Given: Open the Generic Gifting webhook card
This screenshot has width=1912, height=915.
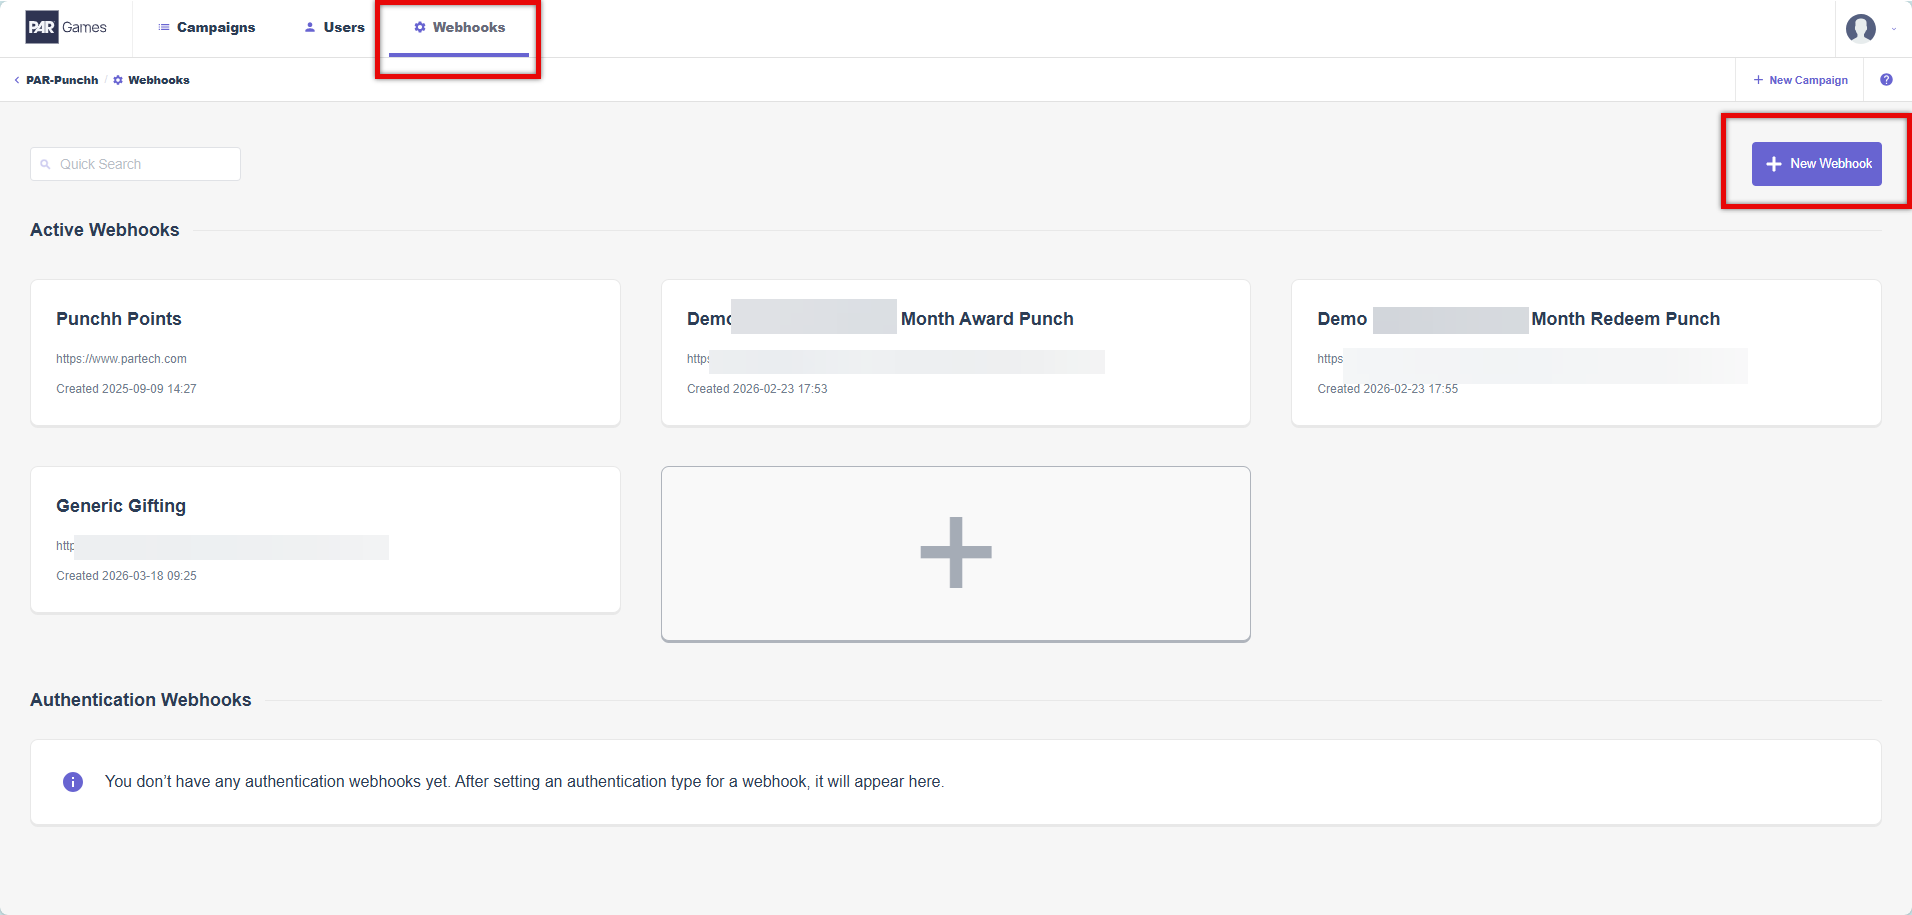Looking at the screenshot, I should [x=325, y=540].
